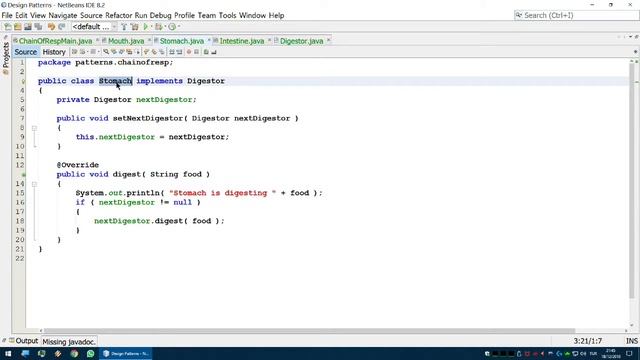Open the Edit menu

[21, 16]
